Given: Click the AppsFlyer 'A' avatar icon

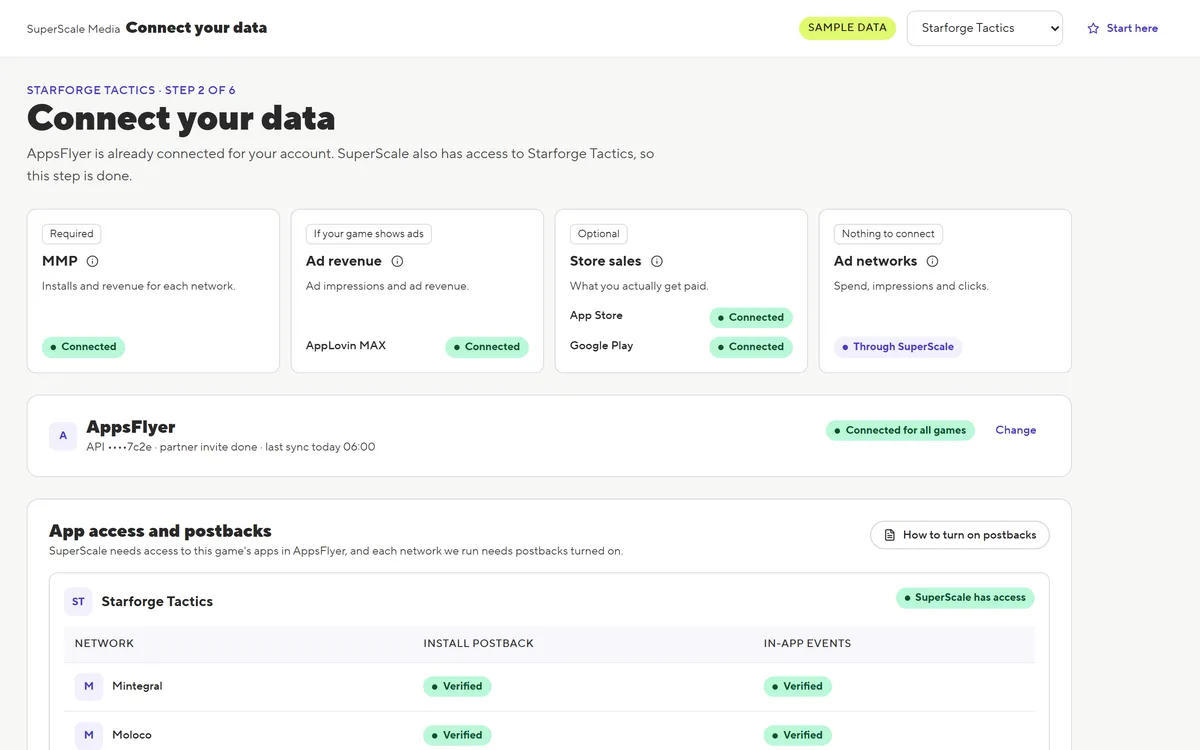Looking at the screenshot, I should click(x=63, y=436).
